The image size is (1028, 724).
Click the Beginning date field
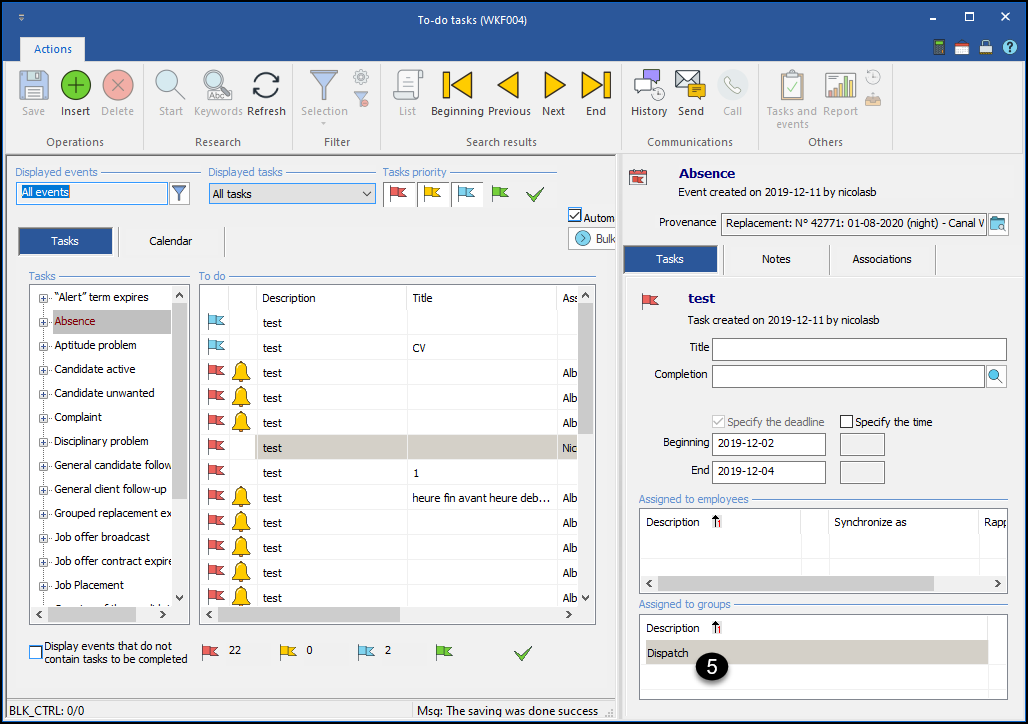coord(768,444)
